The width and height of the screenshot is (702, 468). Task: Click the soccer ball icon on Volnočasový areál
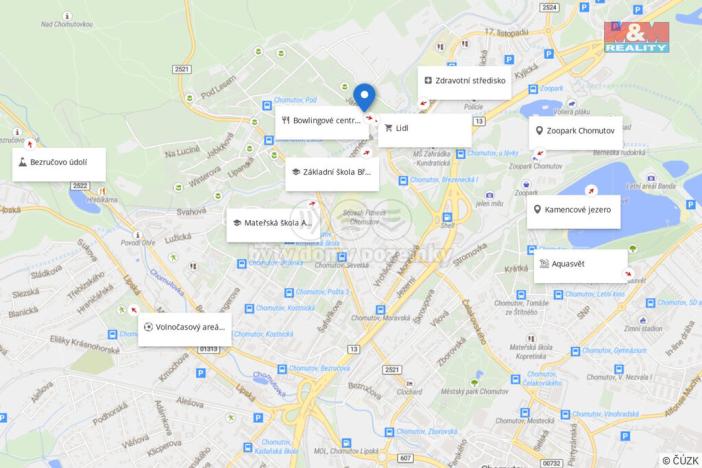(148, 327)
